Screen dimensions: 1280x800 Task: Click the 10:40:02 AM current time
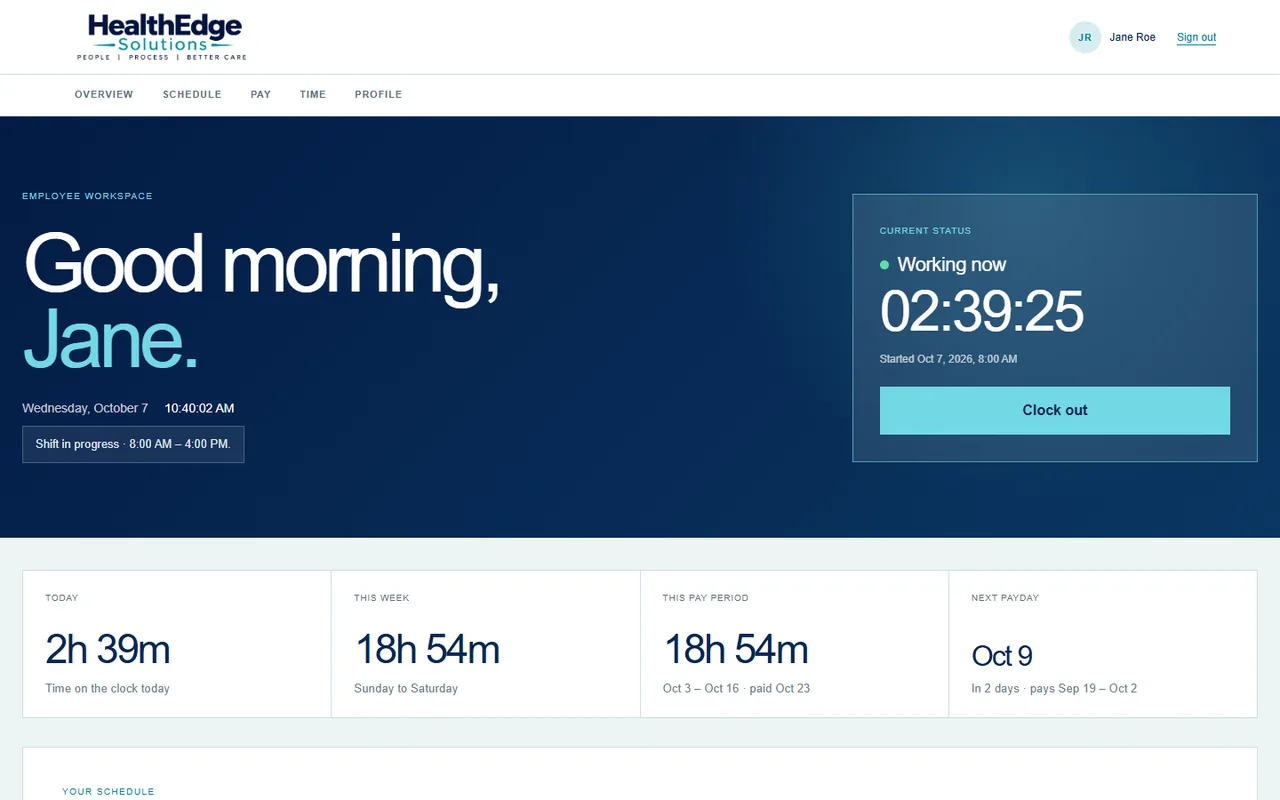[x=200, y=408]
